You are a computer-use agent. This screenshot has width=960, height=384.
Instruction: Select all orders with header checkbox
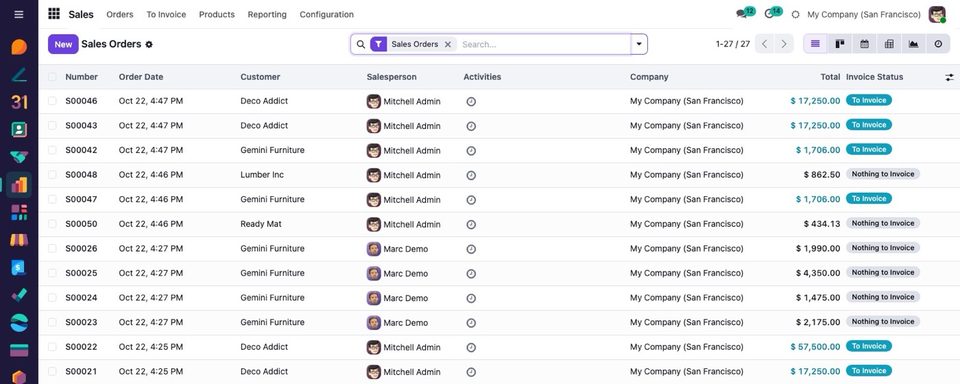click(52, 77)
